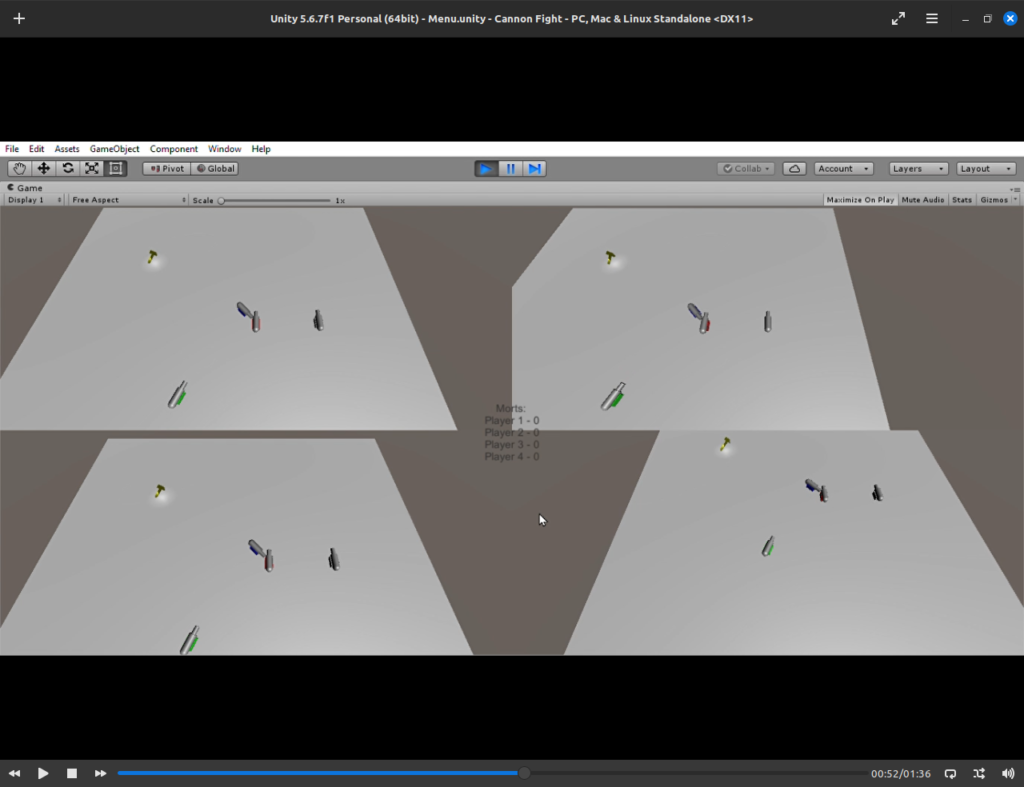Open the Layers dropdown

point(918,169)
